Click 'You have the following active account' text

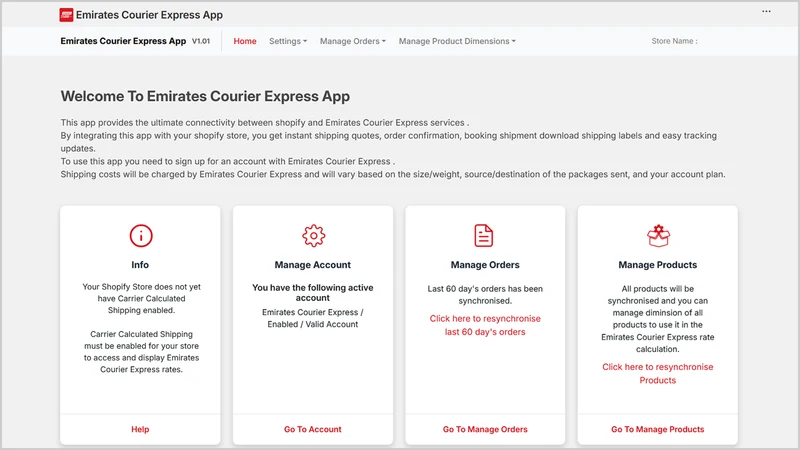click(313, 293)
